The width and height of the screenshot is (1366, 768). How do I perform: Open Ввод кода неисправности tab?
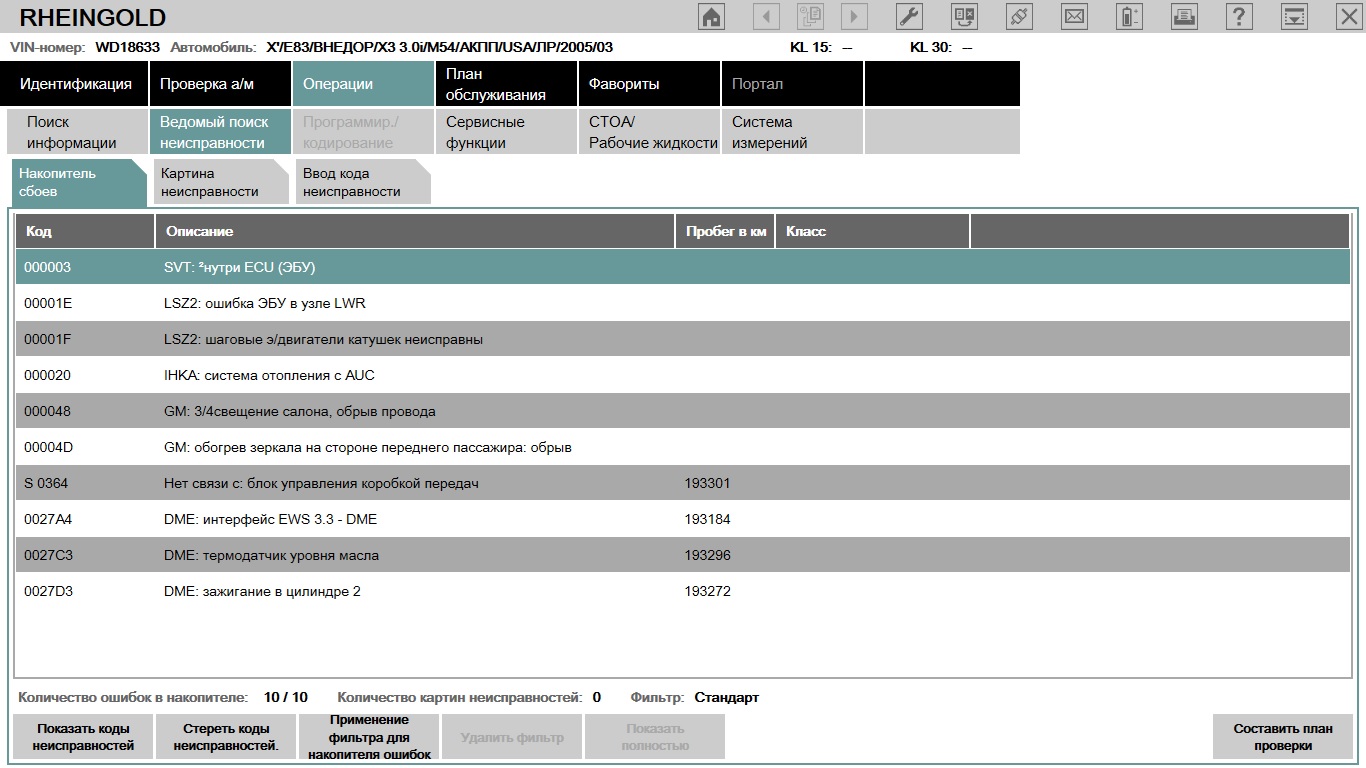[363, 183]
